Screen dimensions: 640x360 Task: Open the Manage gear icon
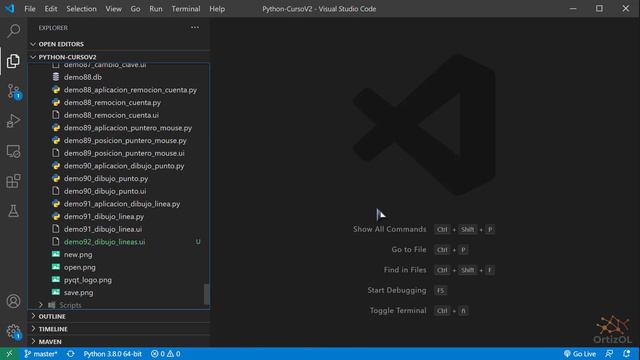(13, 331)
